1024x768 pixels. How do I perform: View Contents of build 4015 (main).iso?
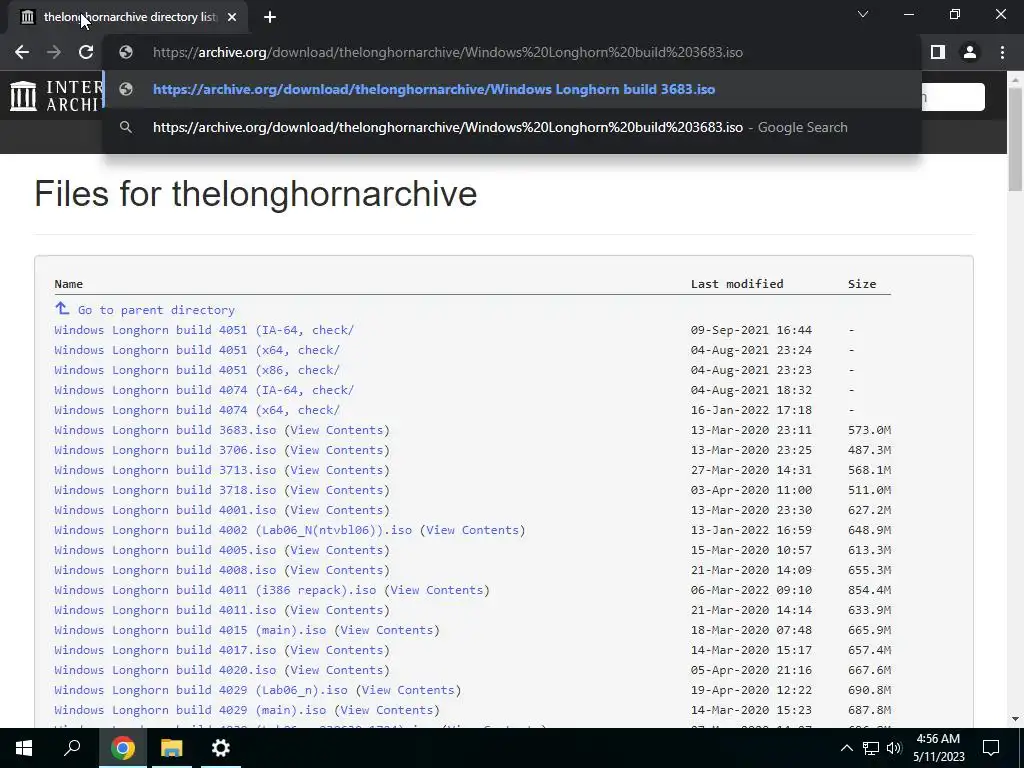pyautogui.click(x=387, y=630)
